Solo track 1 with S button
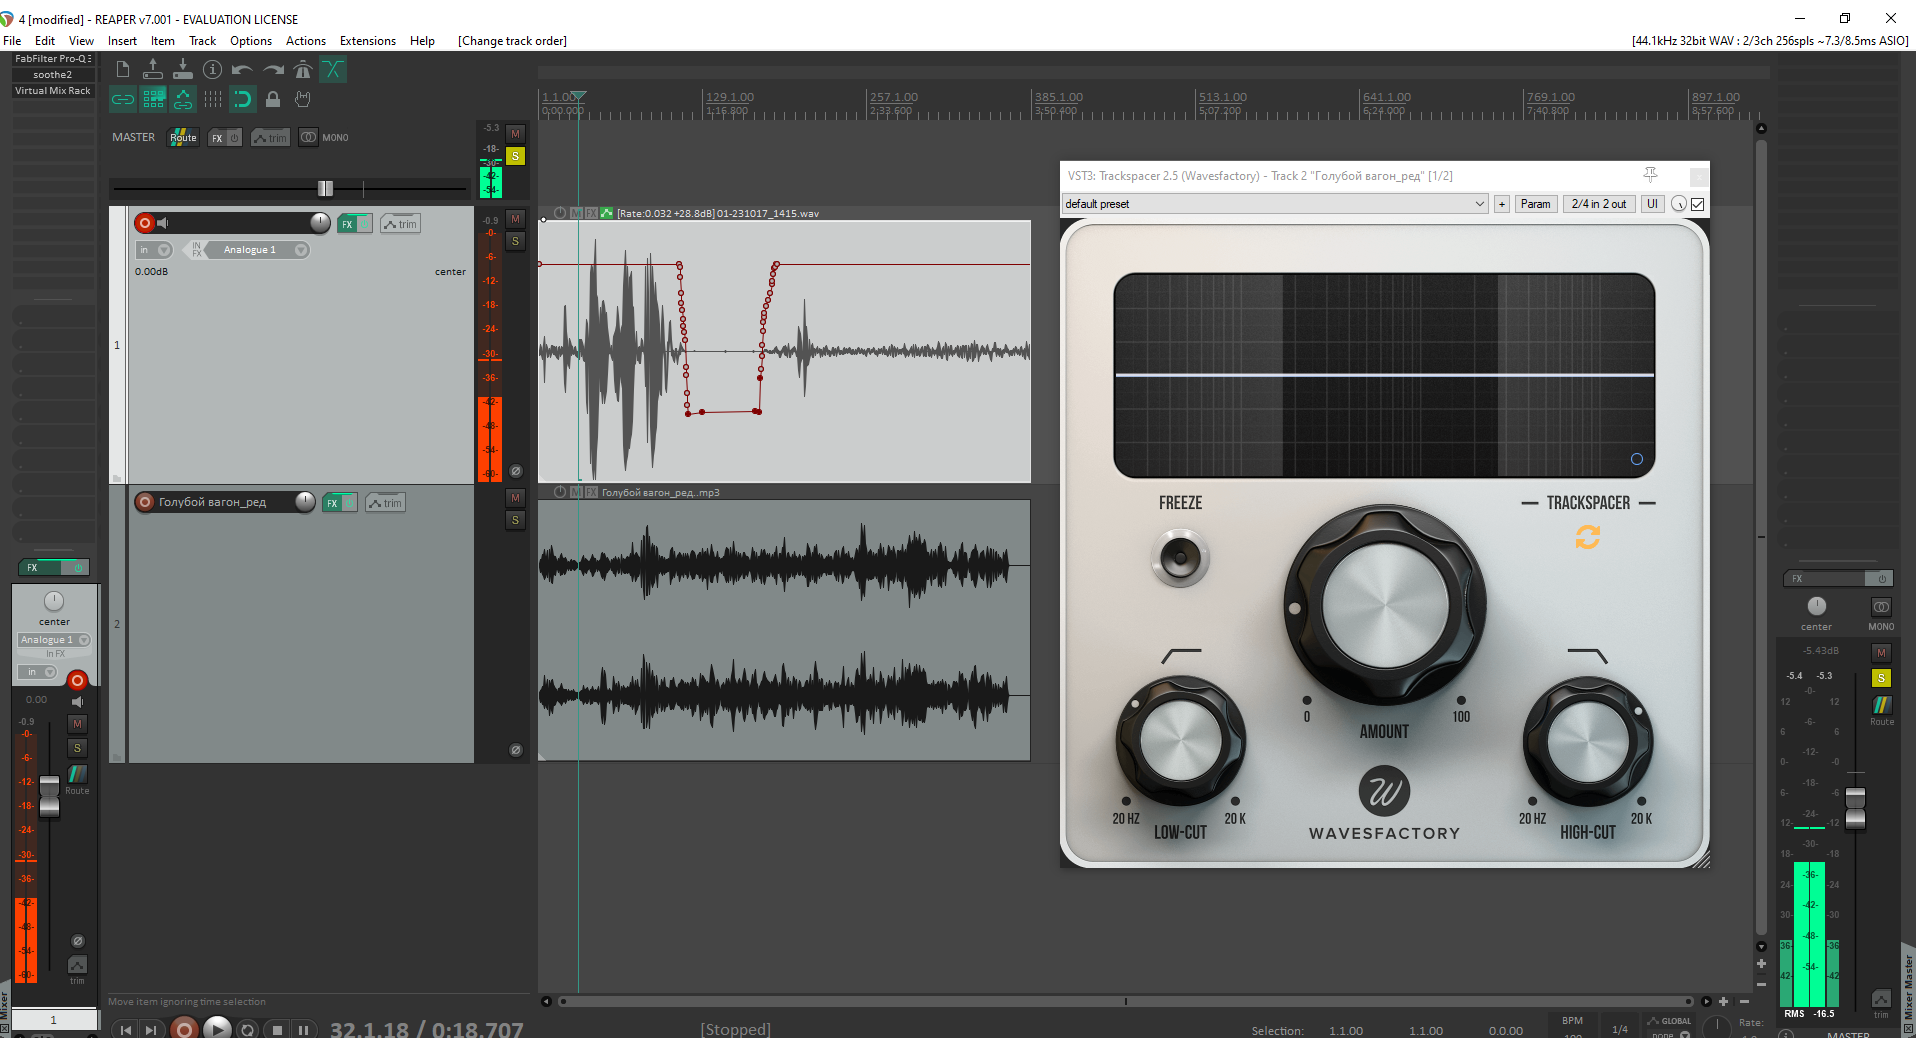This screenshot has height=1038, width=1916. (x=515, y=241)
